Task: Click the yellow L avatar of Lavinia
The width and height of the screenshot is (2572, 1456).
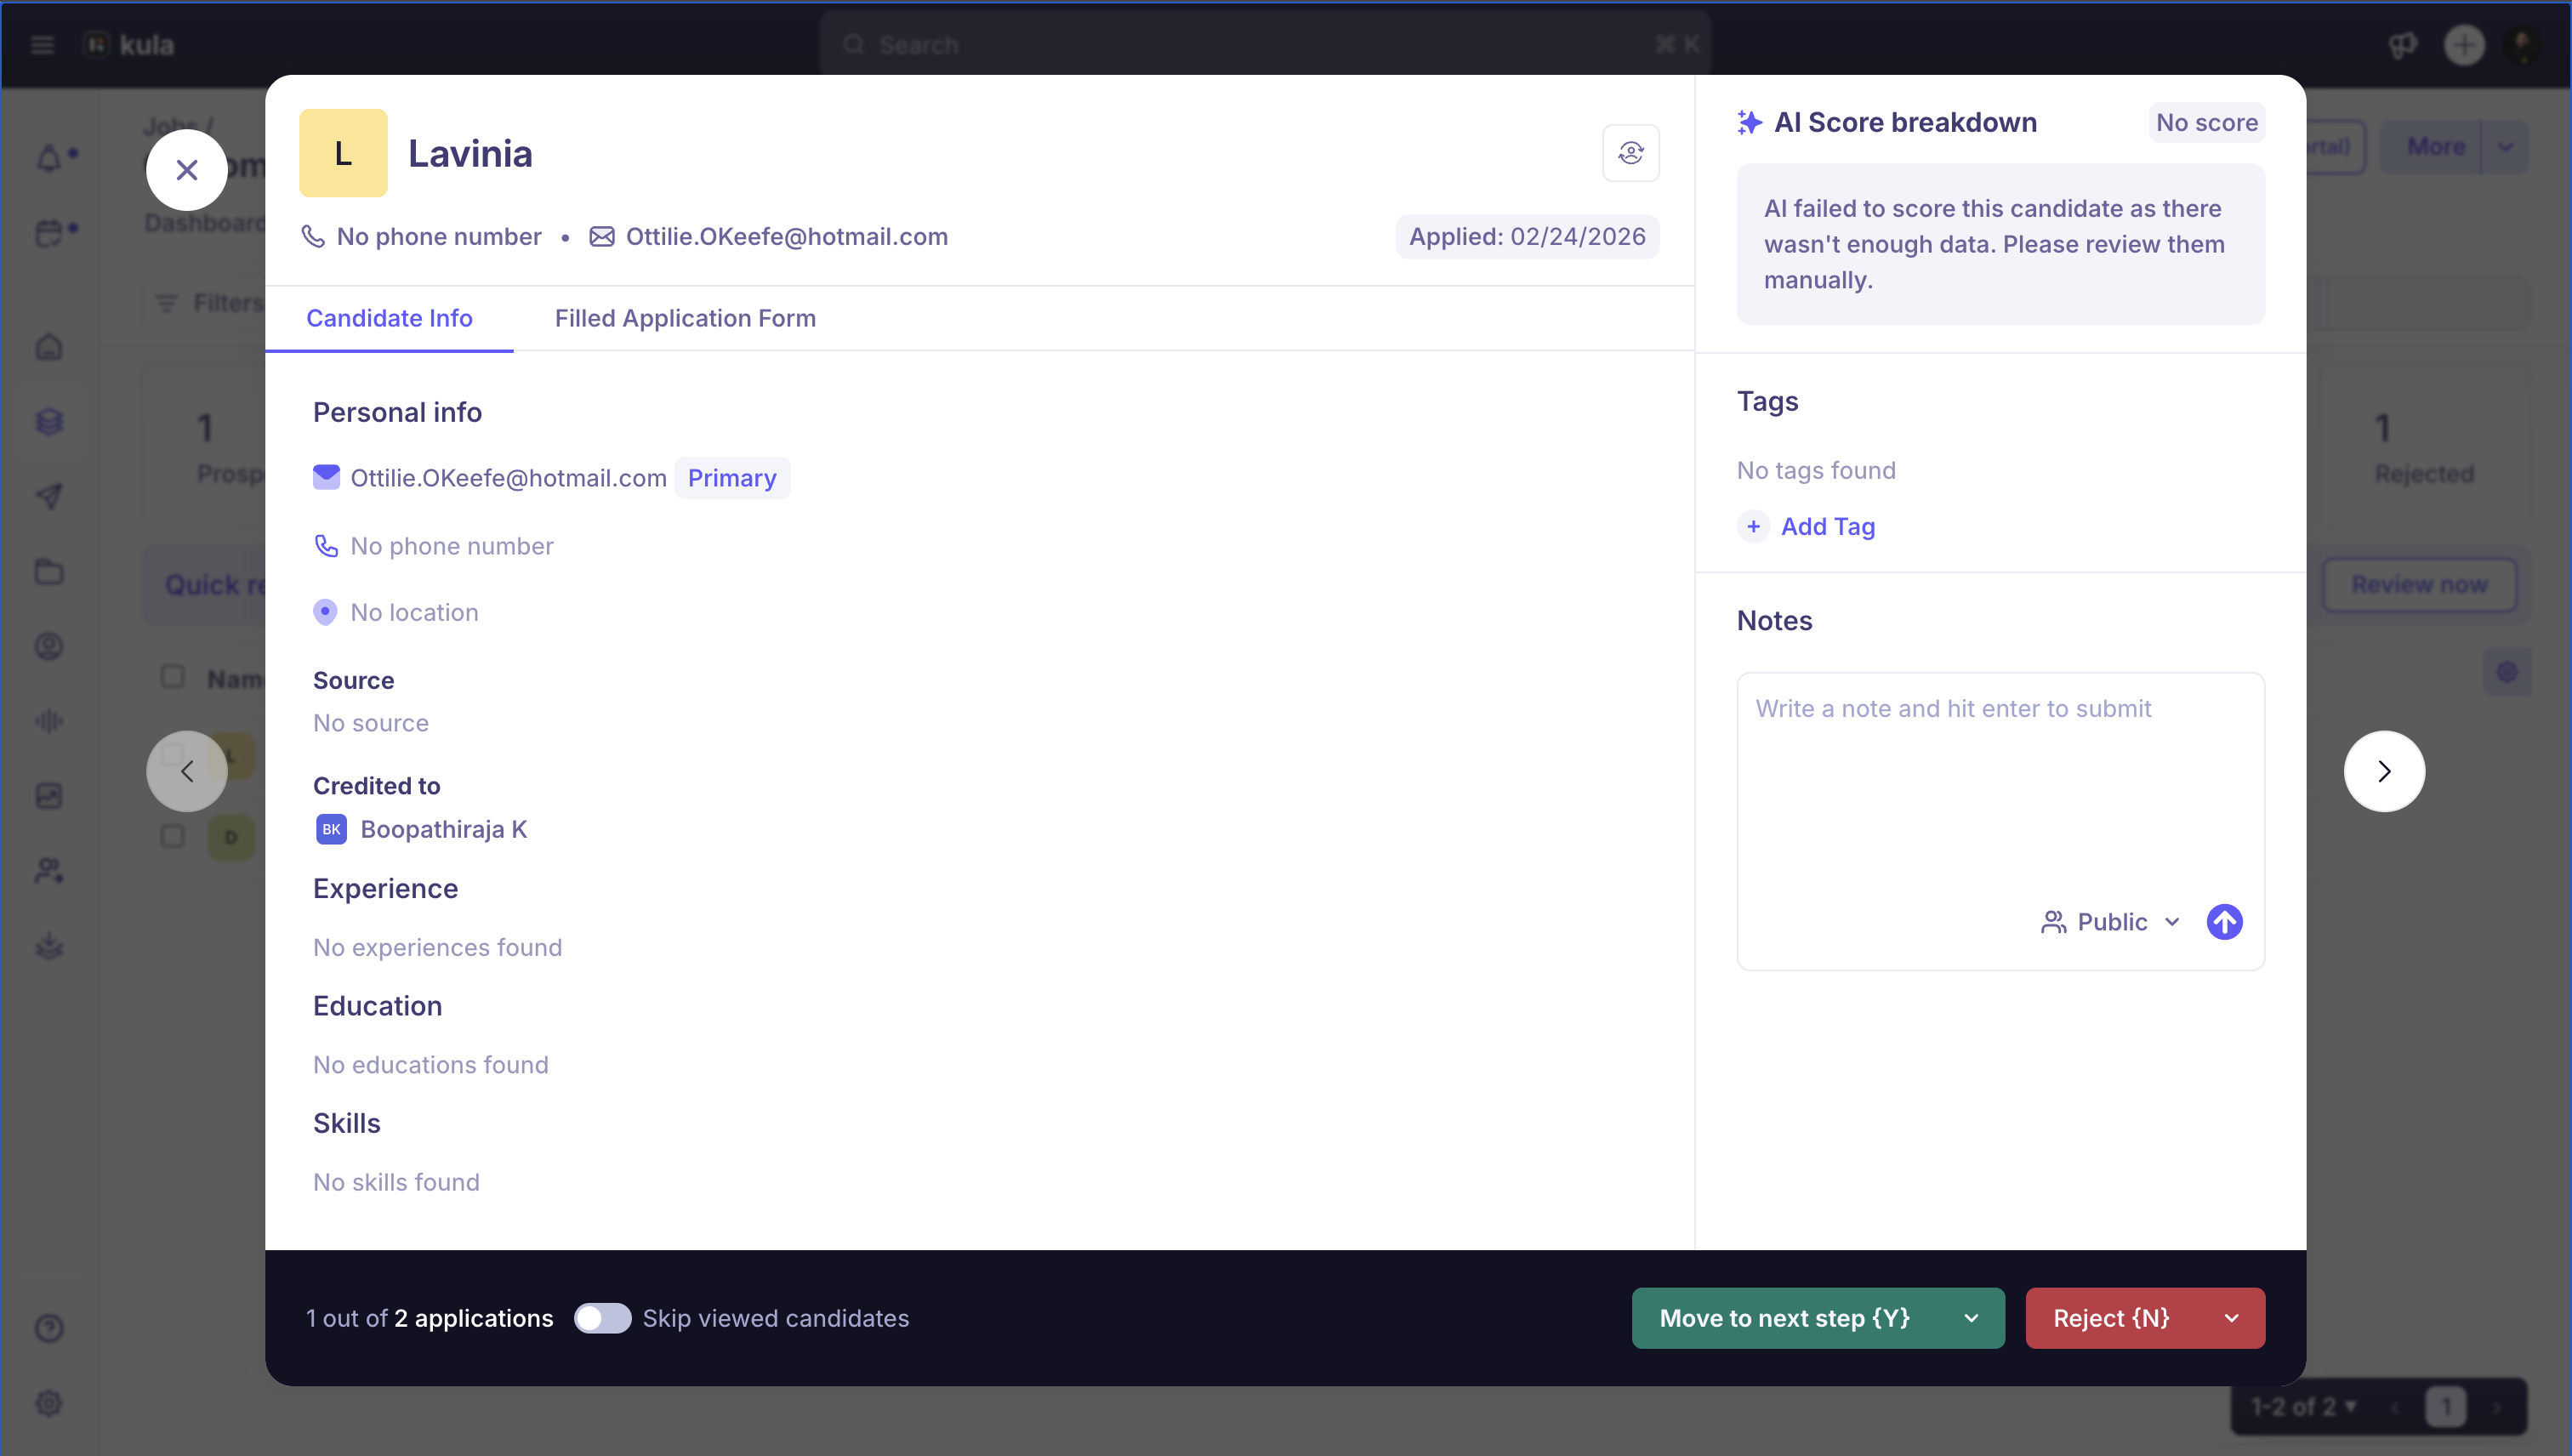Action: 343,153
